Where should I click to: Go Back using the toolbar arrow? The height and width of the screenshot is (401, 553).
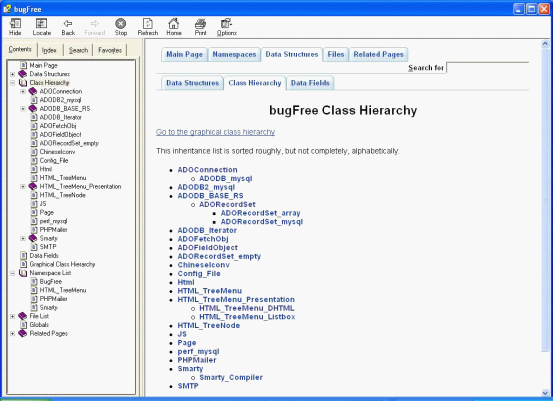pyautogui.click(x=68, y=24)
